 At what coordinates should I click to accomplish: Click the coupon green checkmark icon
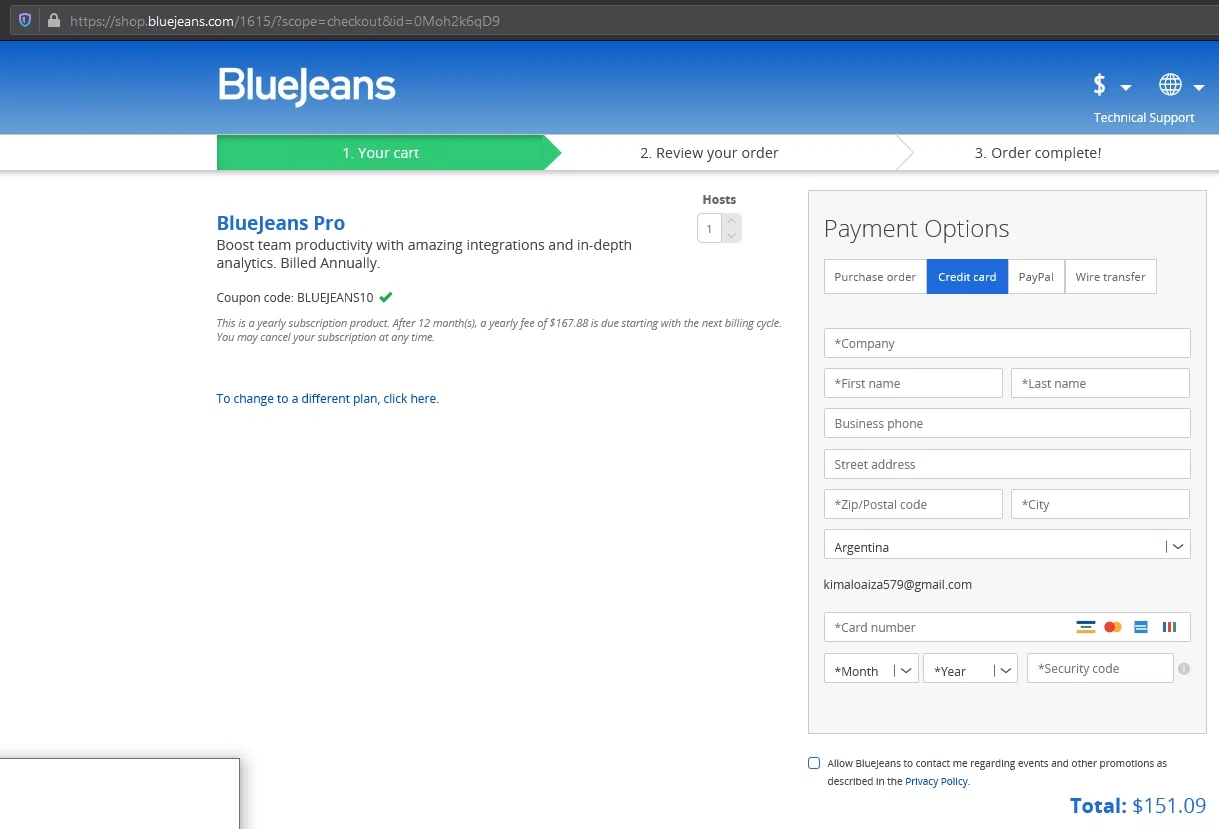385,297
